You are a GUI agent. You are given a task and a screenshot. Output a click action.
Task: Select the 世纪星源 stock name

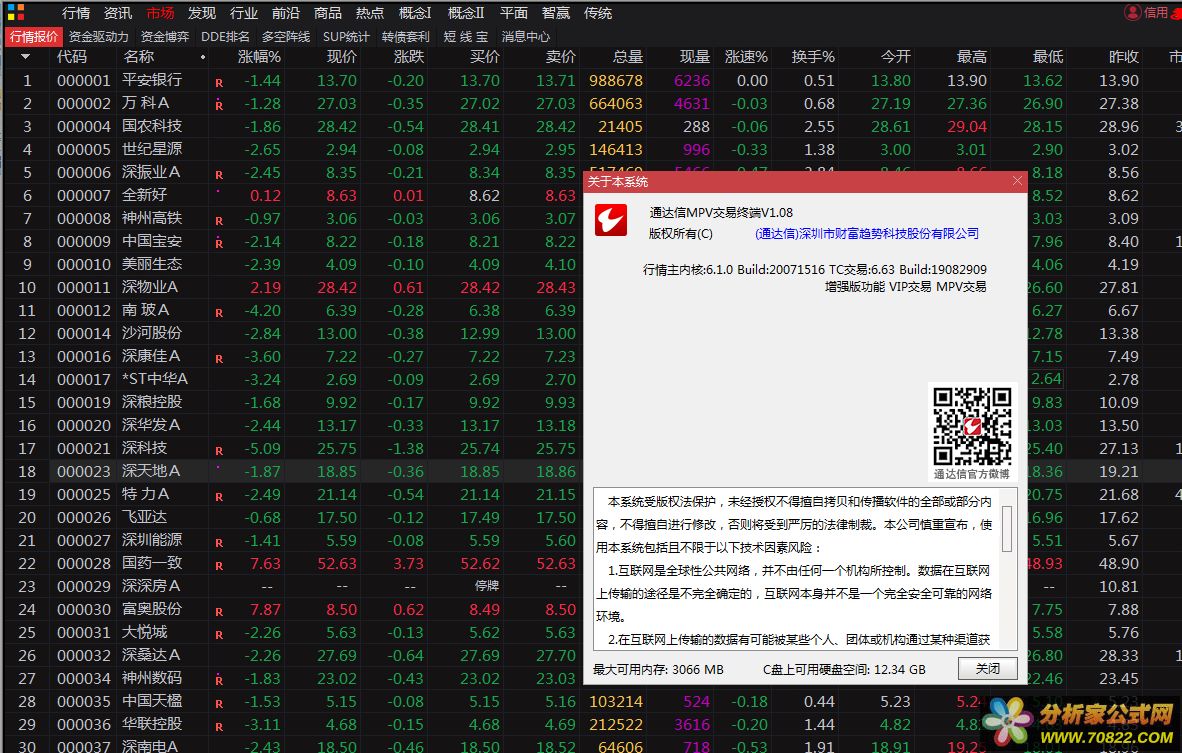(x=152, y=148)
